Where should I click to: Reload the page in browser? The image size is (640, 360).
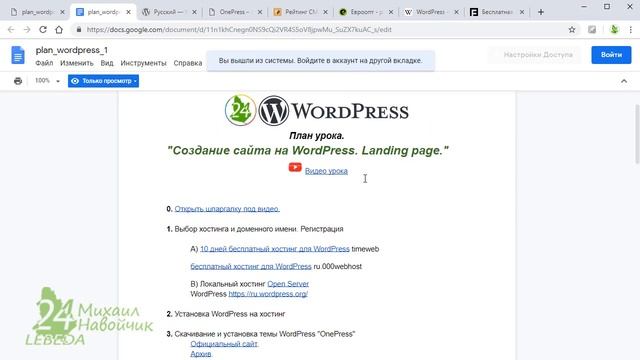(43, 29)
